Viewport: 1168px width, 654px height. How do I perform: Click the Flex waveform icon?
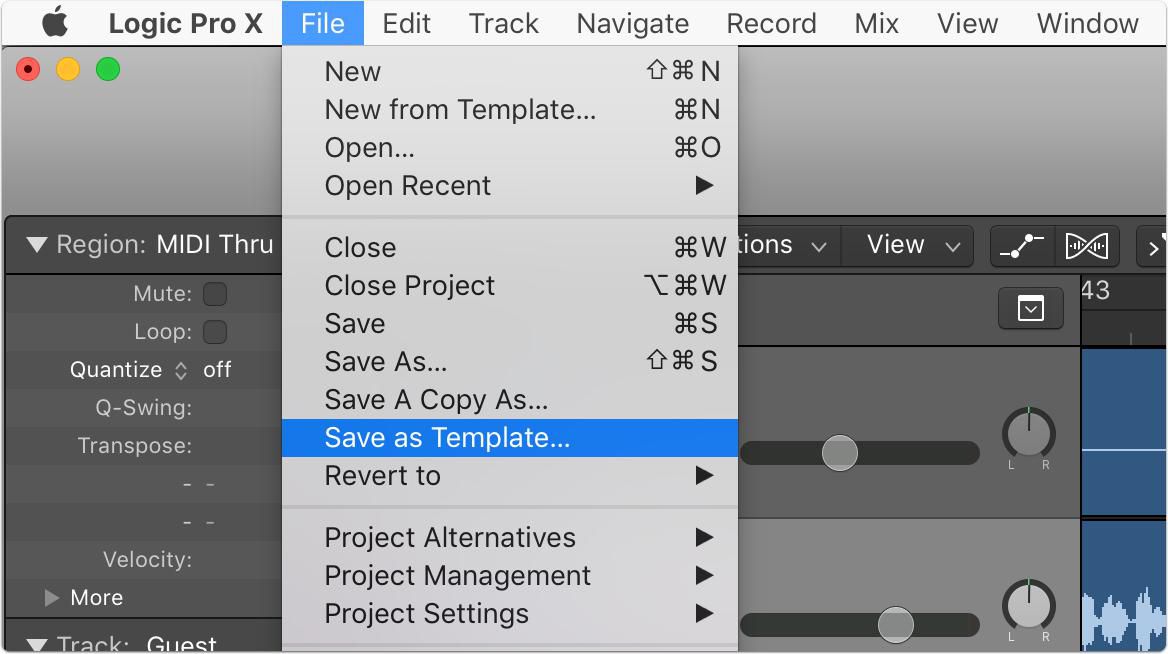click(x=1087, y=246)
